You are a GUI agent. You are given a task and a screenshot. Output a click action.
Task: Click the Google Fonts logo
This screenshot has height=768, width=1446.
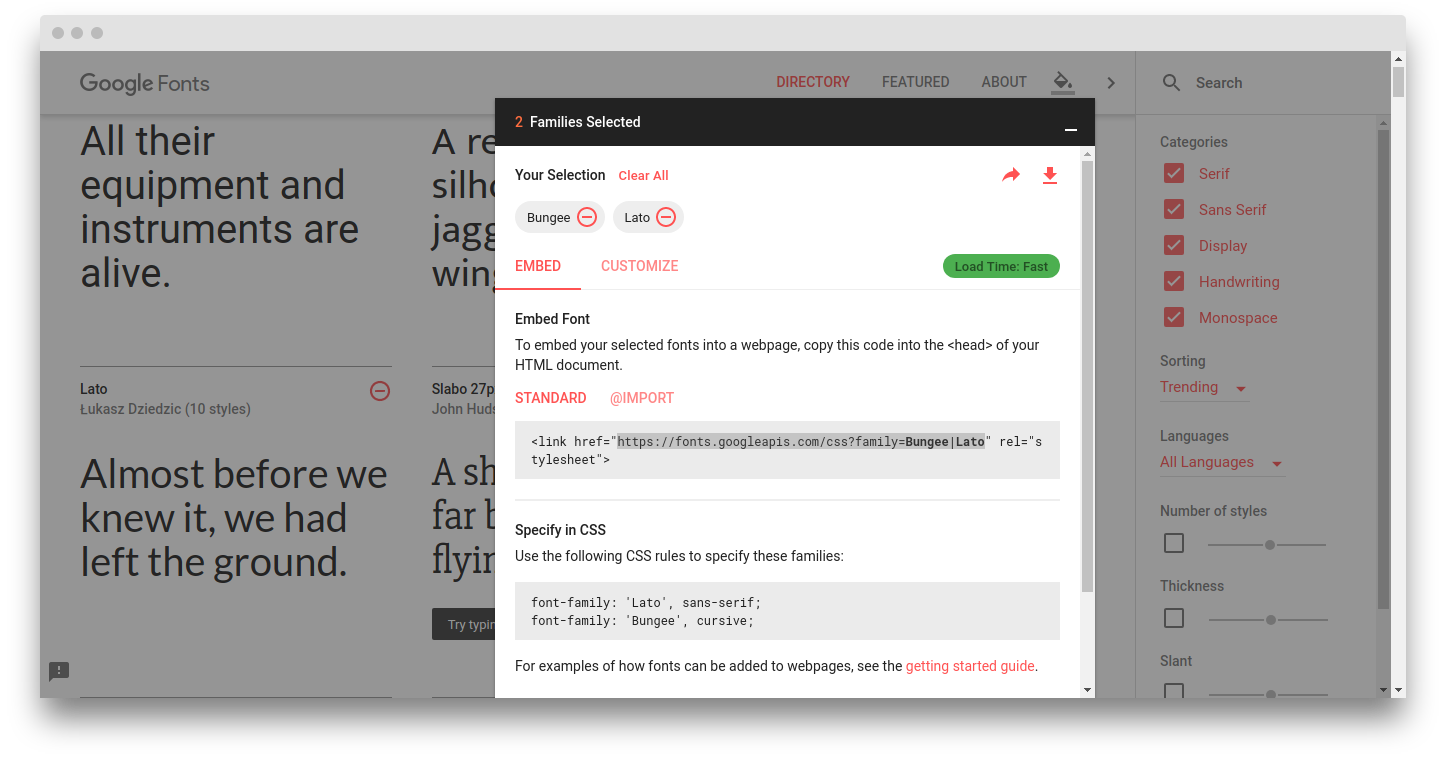coord(145,83)
